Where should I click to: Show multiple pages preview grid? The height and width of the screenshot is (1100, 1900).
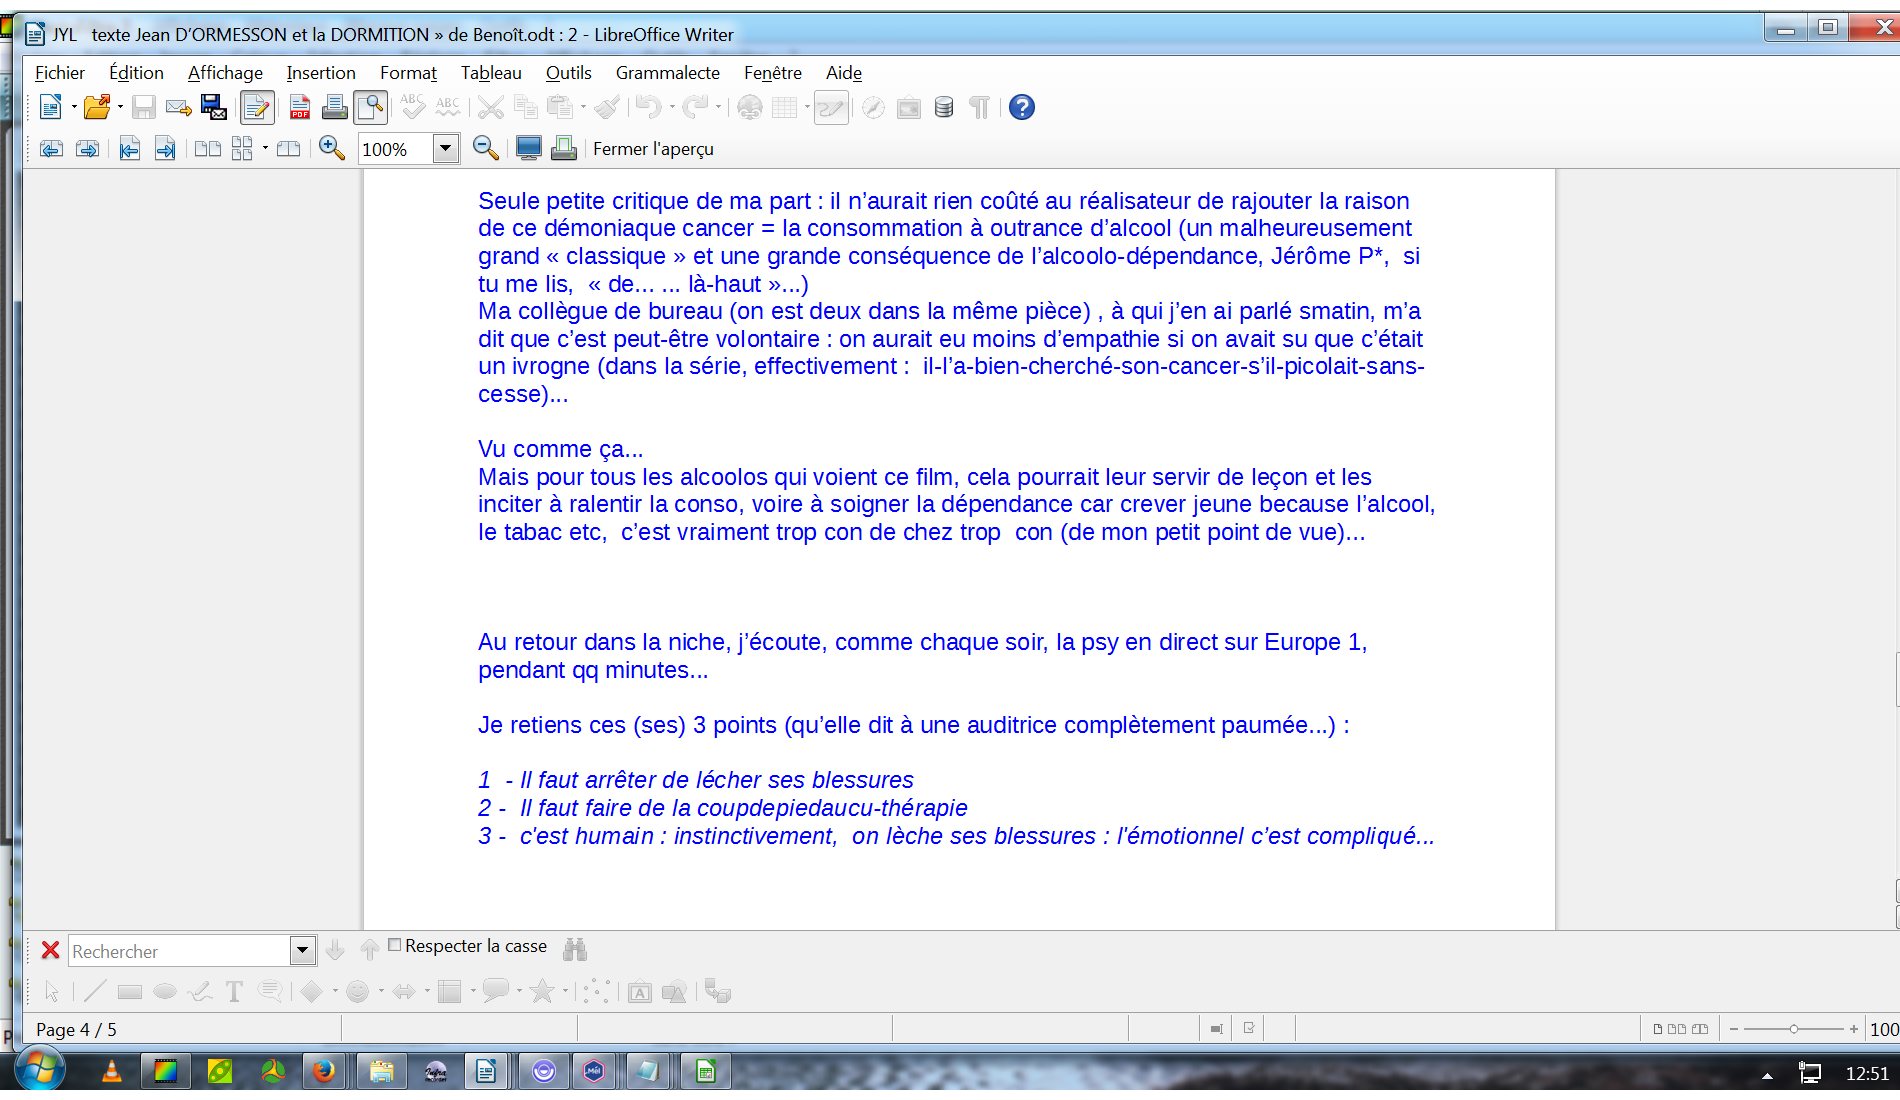click(242, 149)
